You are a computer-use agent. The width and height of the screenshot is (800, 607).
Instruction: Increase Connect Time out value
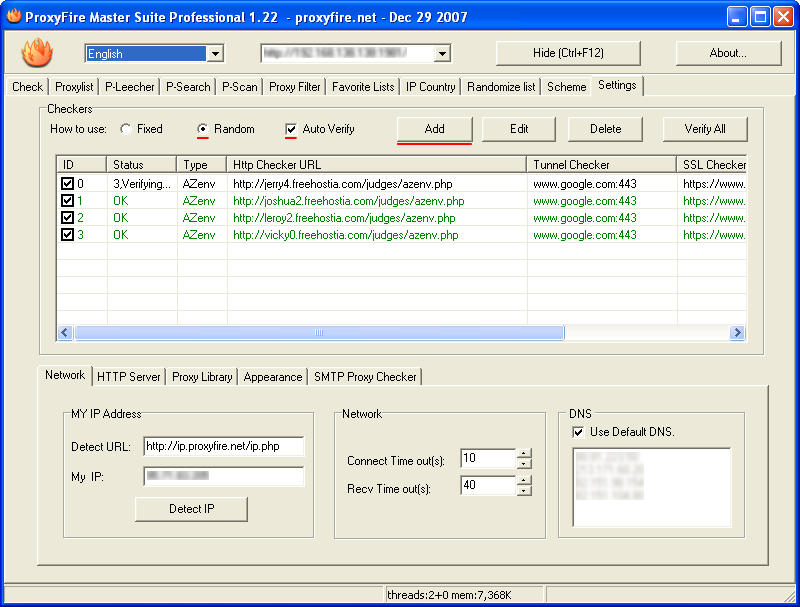(524, 453)
